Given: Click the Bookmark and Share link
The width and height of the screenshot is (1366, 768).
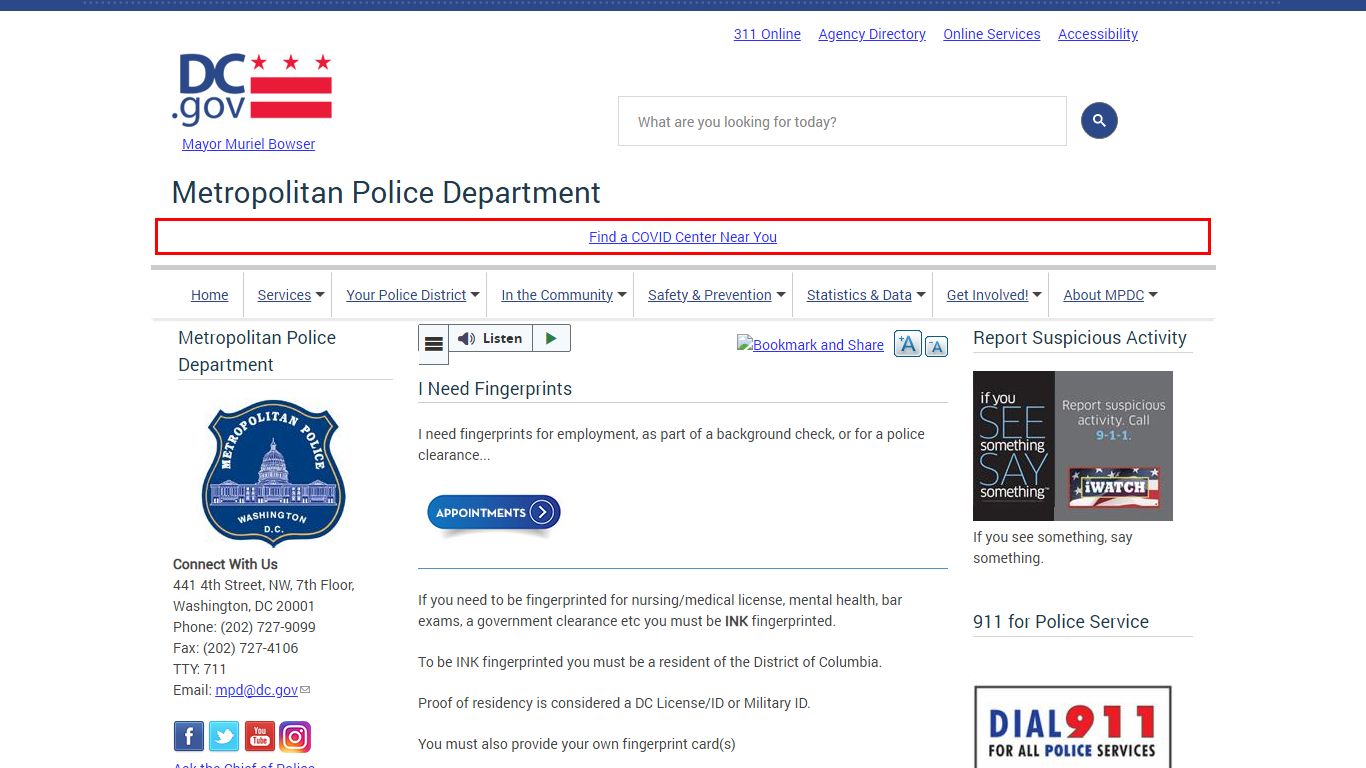Looking at the screenshot, I should 810,345.
